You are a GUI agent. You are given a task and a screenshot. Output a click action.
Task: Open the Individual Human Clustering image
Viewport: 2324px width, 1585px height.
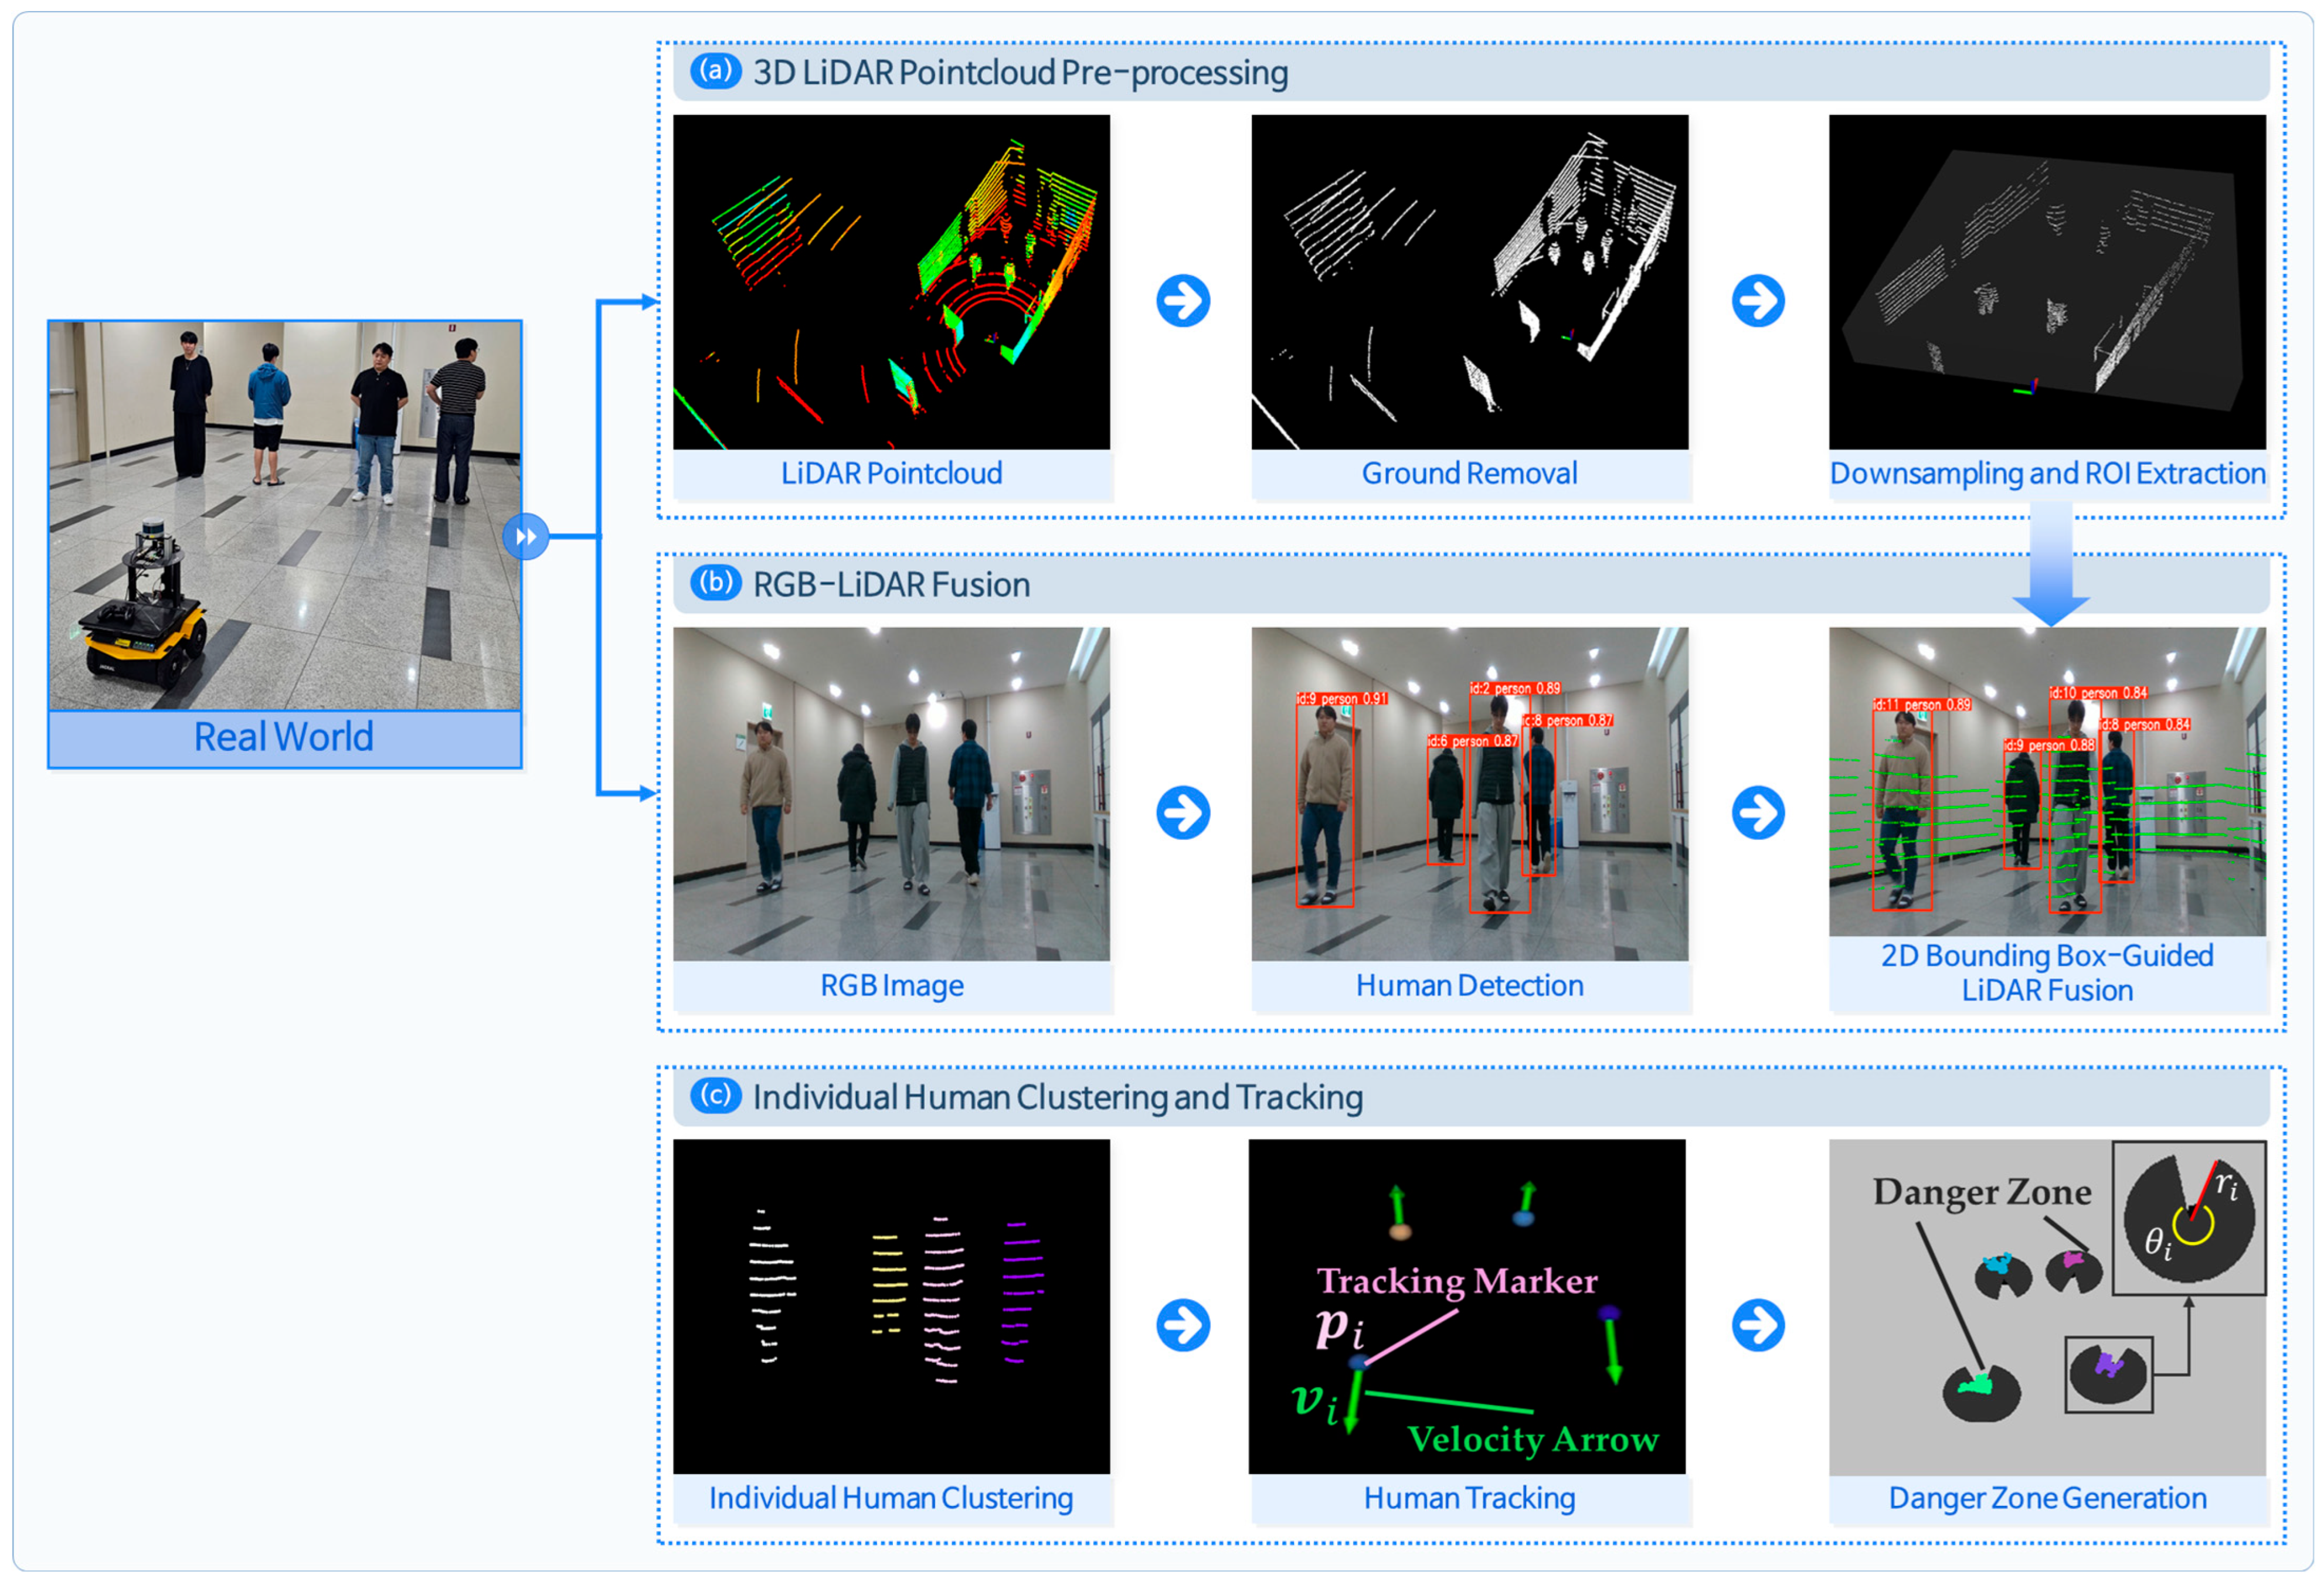coord(891,1306)
